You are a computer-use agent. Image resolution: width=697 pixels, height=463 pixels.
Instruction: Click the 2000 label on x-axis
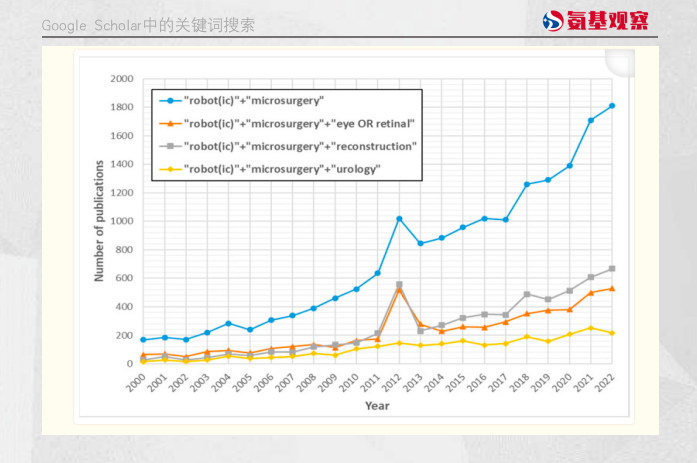(x=136, y=382)
